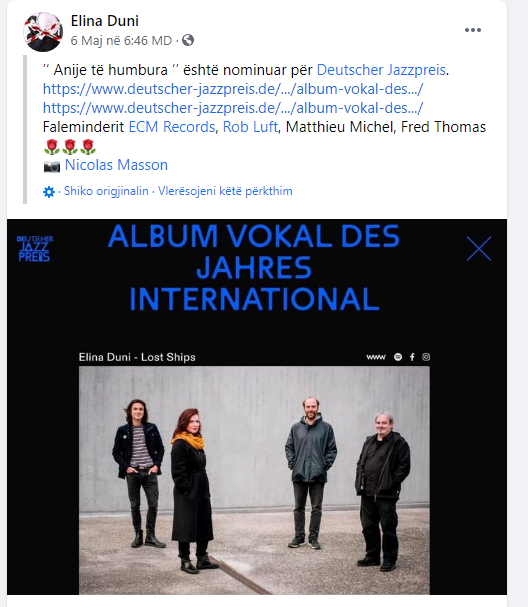Viewport: 528px width, 607px height.
Task: Open the Rob Luft tagged profile
Action: [250, 127]
